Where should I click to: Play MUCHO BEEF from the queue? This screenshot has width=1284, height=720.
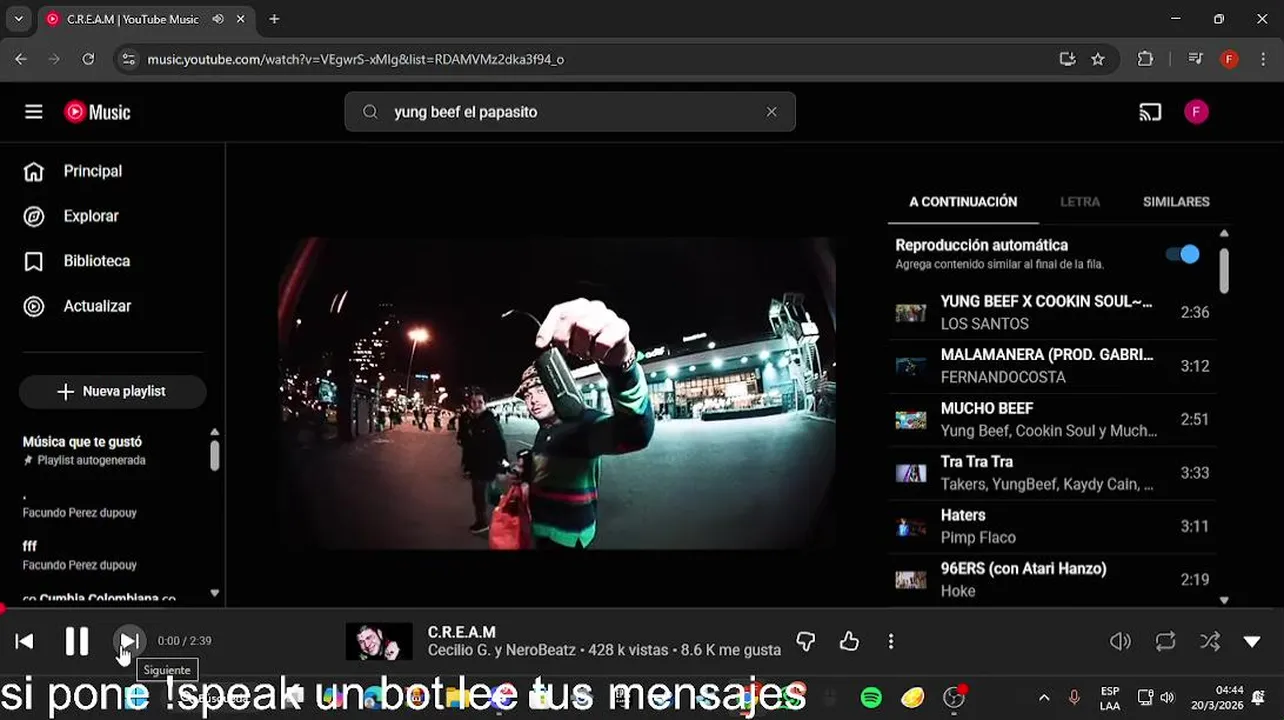coord(1053,419)
